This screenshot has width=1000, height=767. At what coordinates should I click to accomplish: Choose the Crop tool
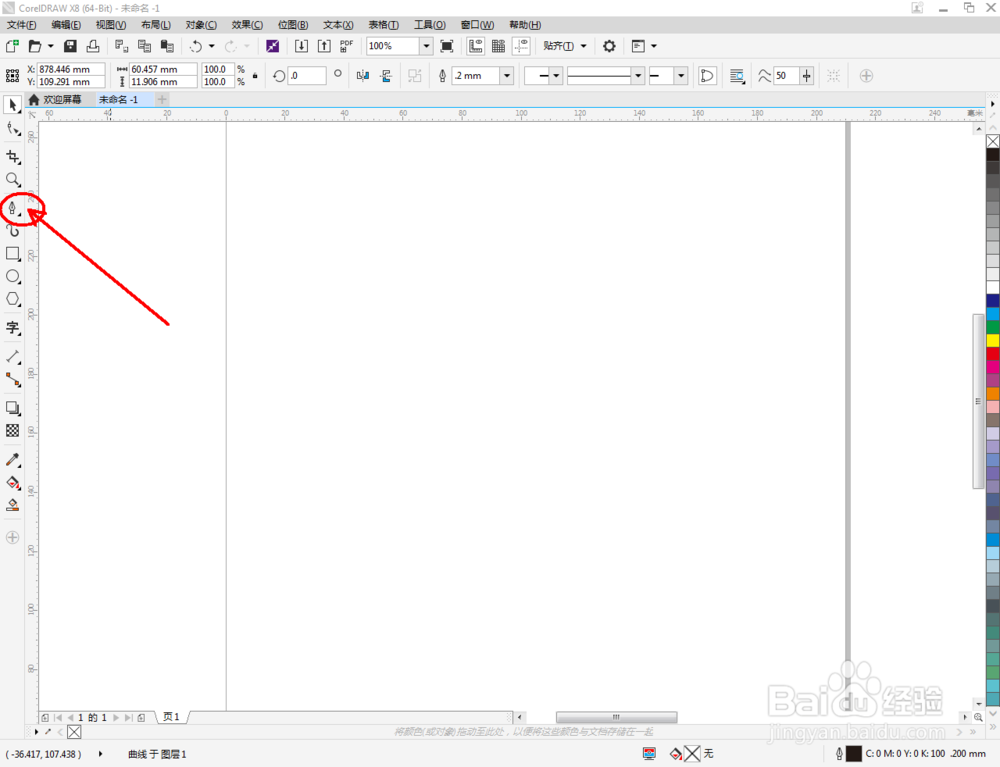[x=13, y=156]
